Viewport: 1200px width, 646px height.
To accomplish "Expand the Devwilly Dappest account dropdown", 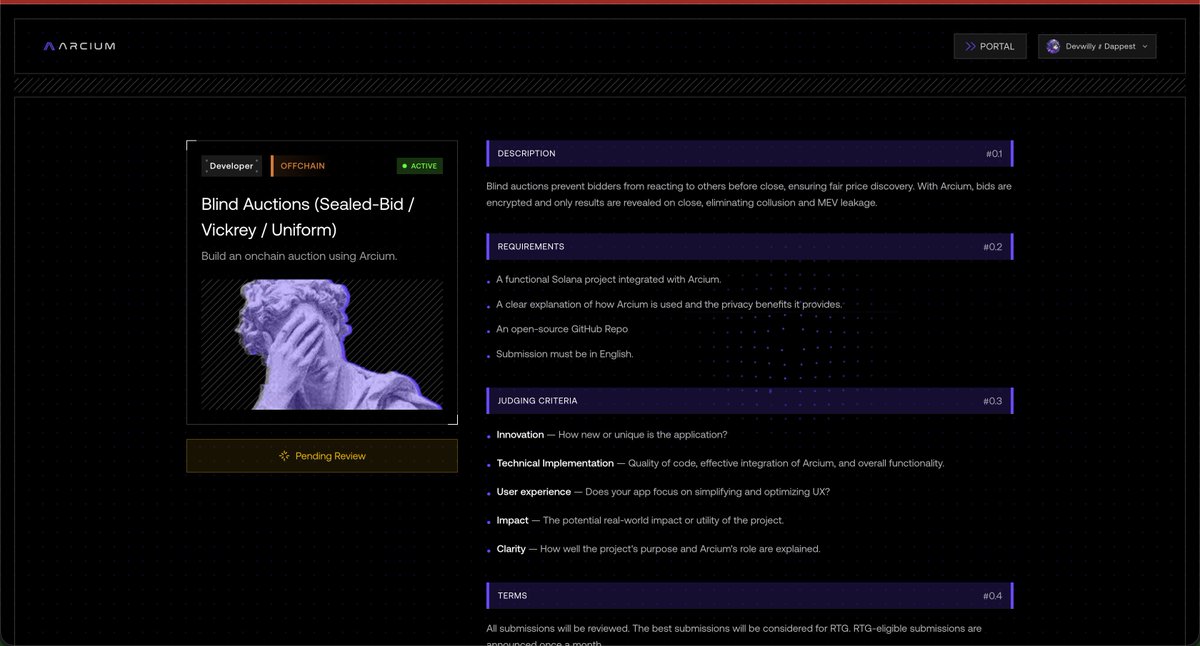I will coord(1097,46).
